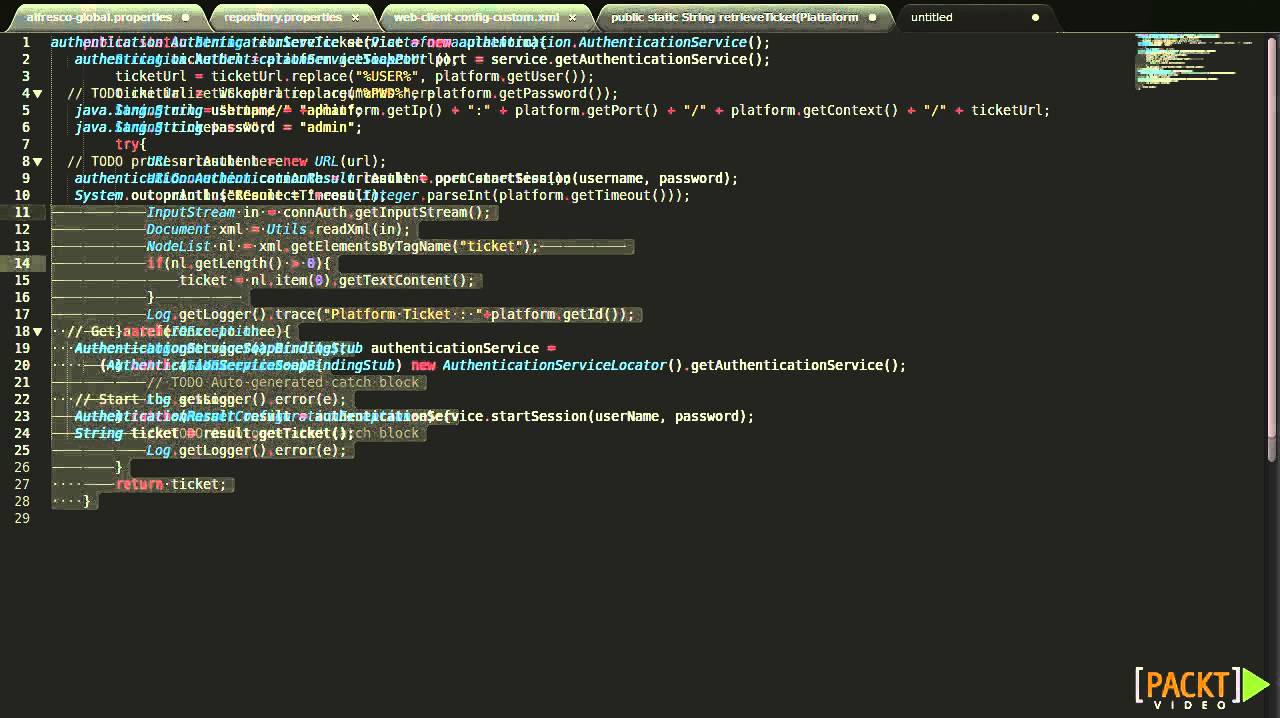The width and height of the screenshot is (1280, 718).
Task: Click line number 11 in the gutter
Action: pos(24,212)
